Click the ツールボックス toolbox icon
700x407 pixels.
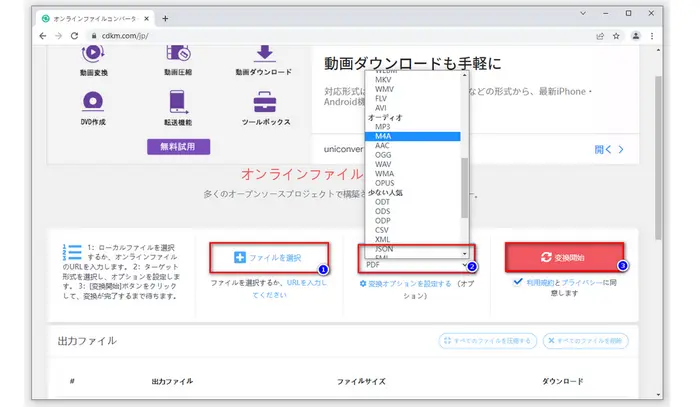pos(264,102)
